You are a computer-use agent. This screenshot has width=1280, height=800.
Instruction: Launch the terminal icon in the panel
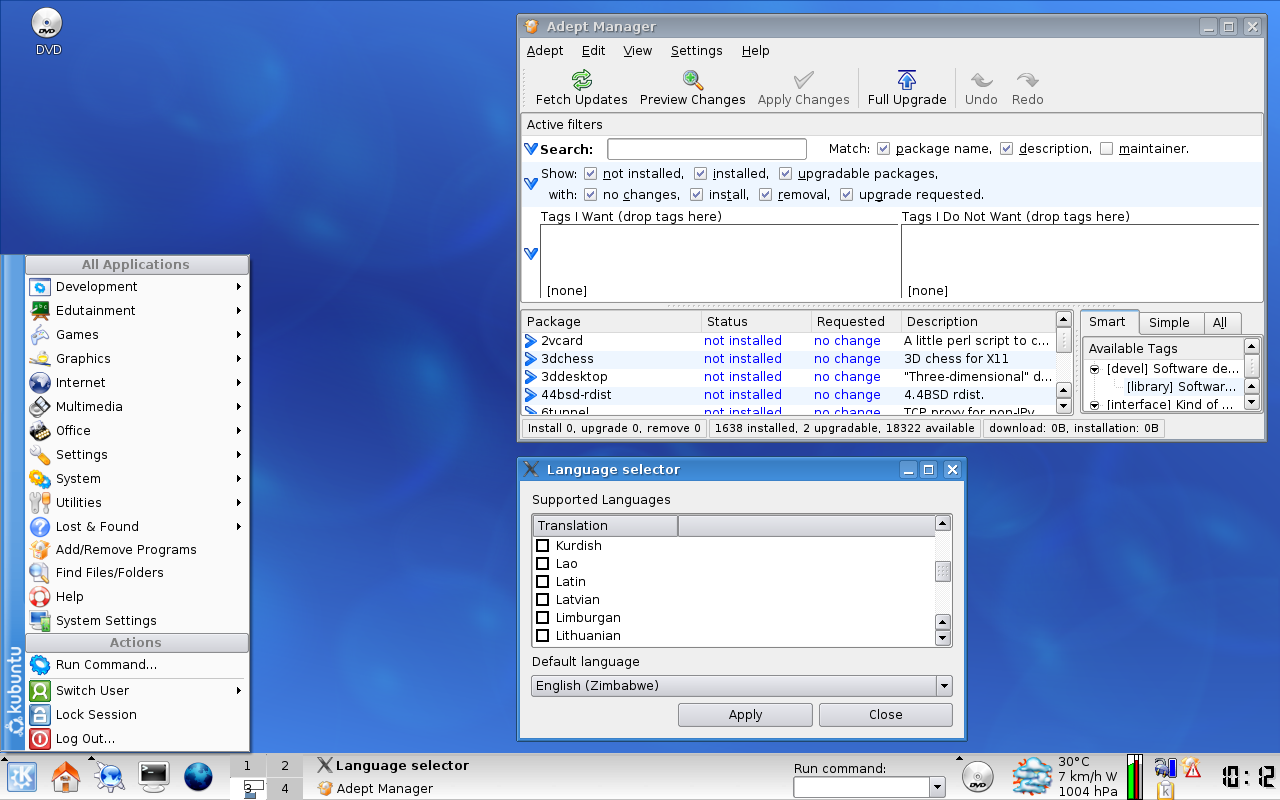point(154,776)
